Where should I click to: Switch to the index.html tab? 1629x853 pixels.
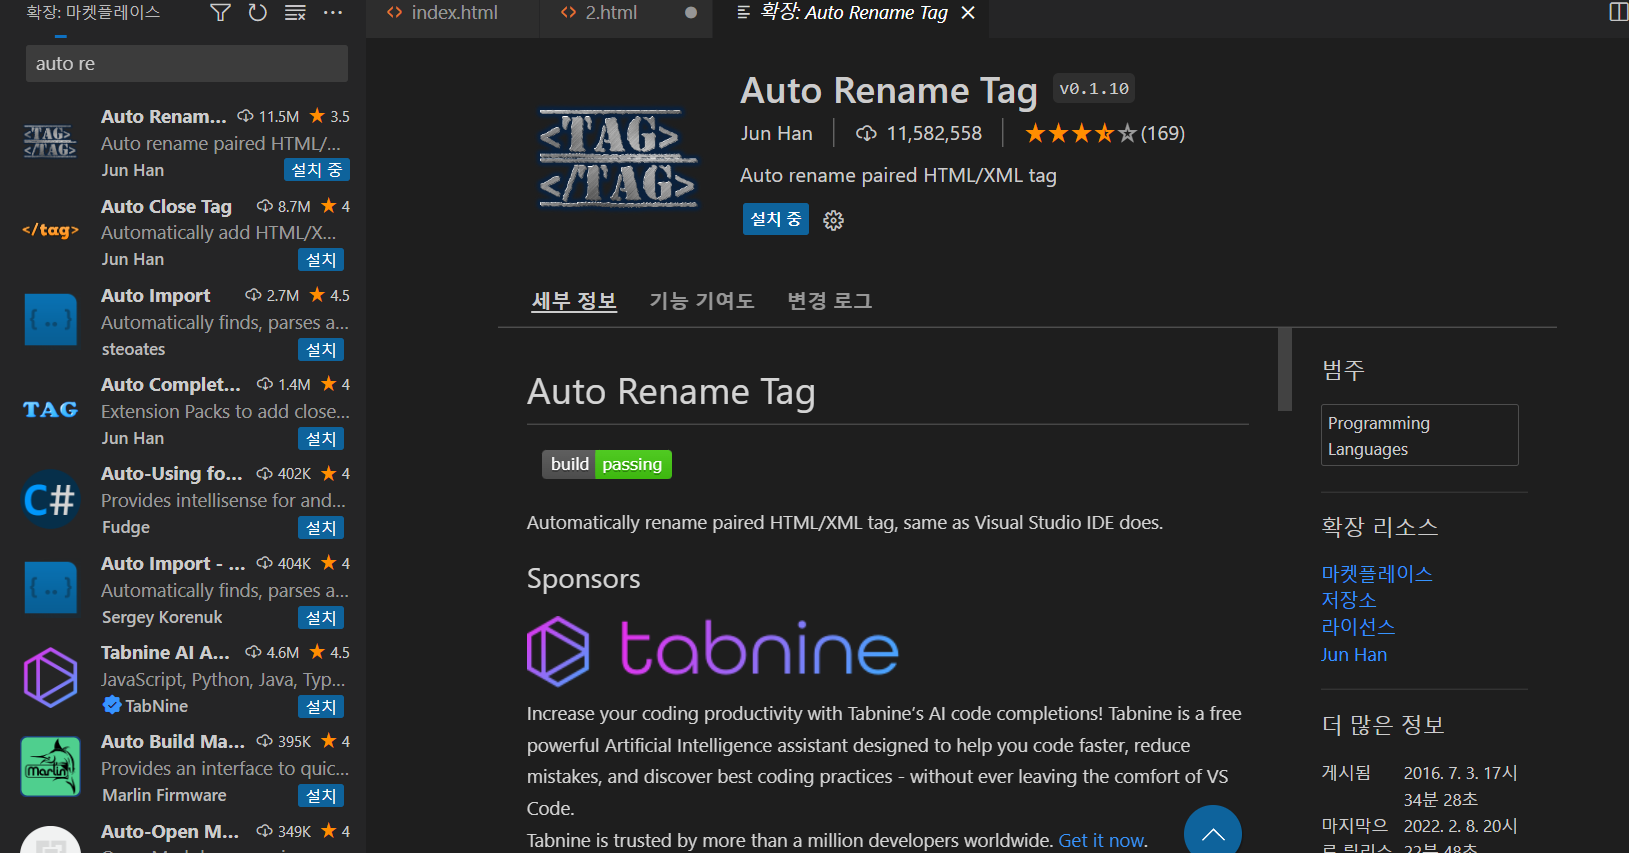(452, 13)
